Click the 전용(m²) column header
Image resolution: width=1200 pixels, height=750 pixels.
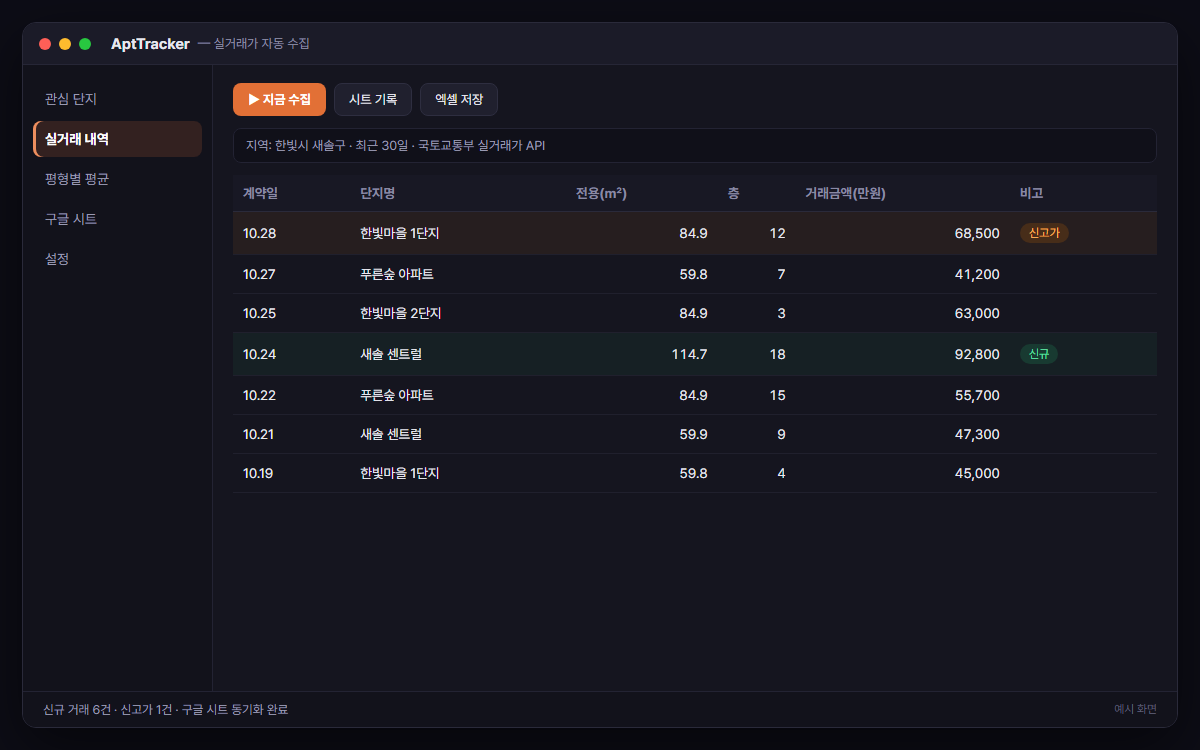(602, 193)
